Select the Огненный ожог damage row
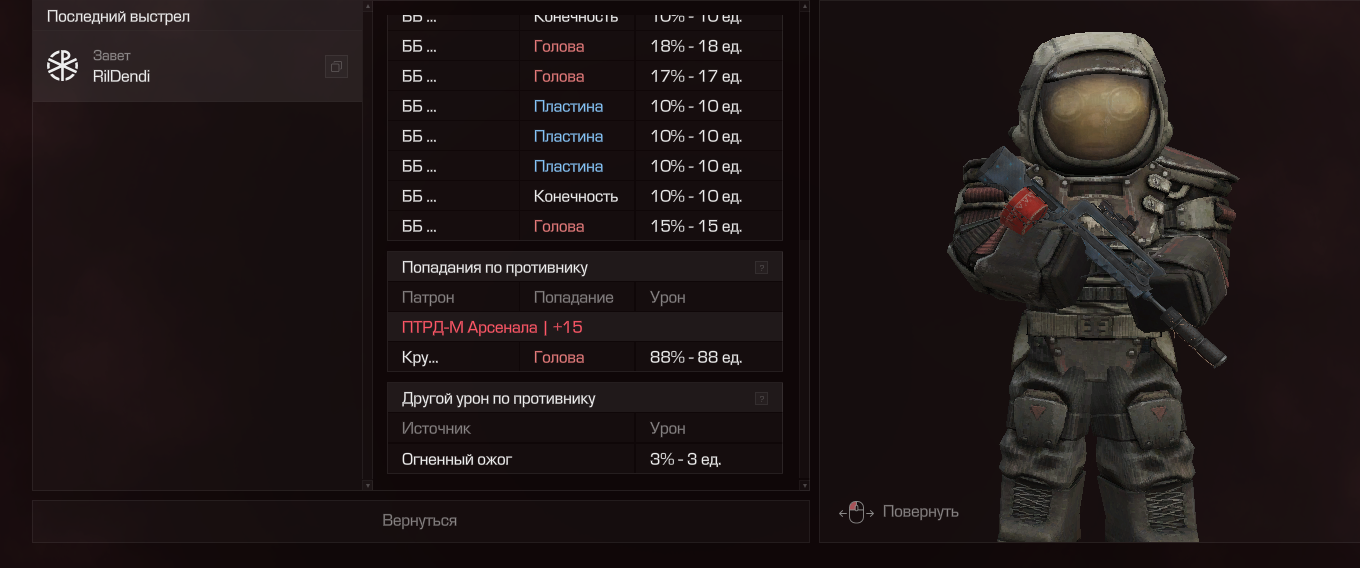The image size is (1360, 568). click(584, 459)
